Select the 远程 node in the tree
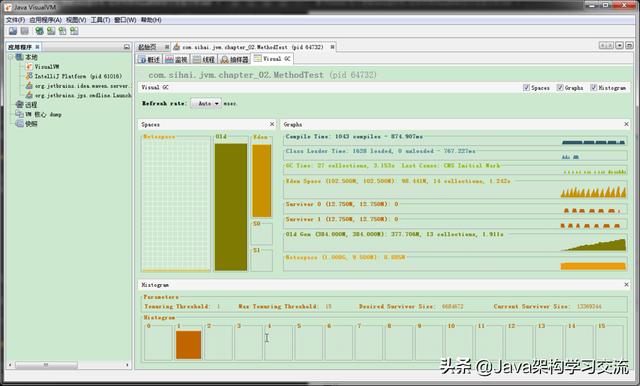Viewport: 640px width, 386px height. pyautogui.click(x=31, y=105)
